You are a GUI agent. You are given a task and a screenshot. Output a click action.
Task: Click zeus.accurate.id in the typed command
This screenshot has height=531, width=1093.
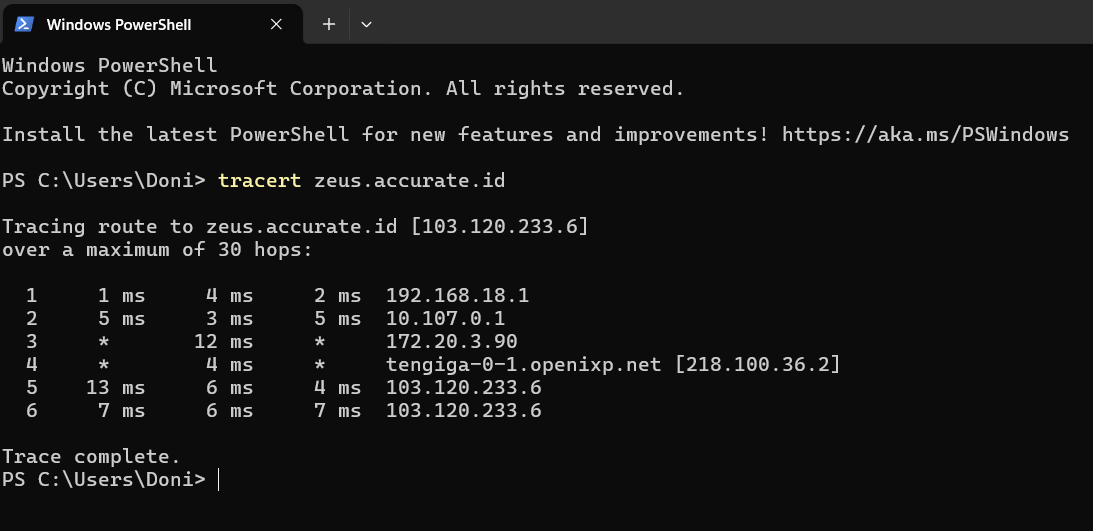coord(409,181)
